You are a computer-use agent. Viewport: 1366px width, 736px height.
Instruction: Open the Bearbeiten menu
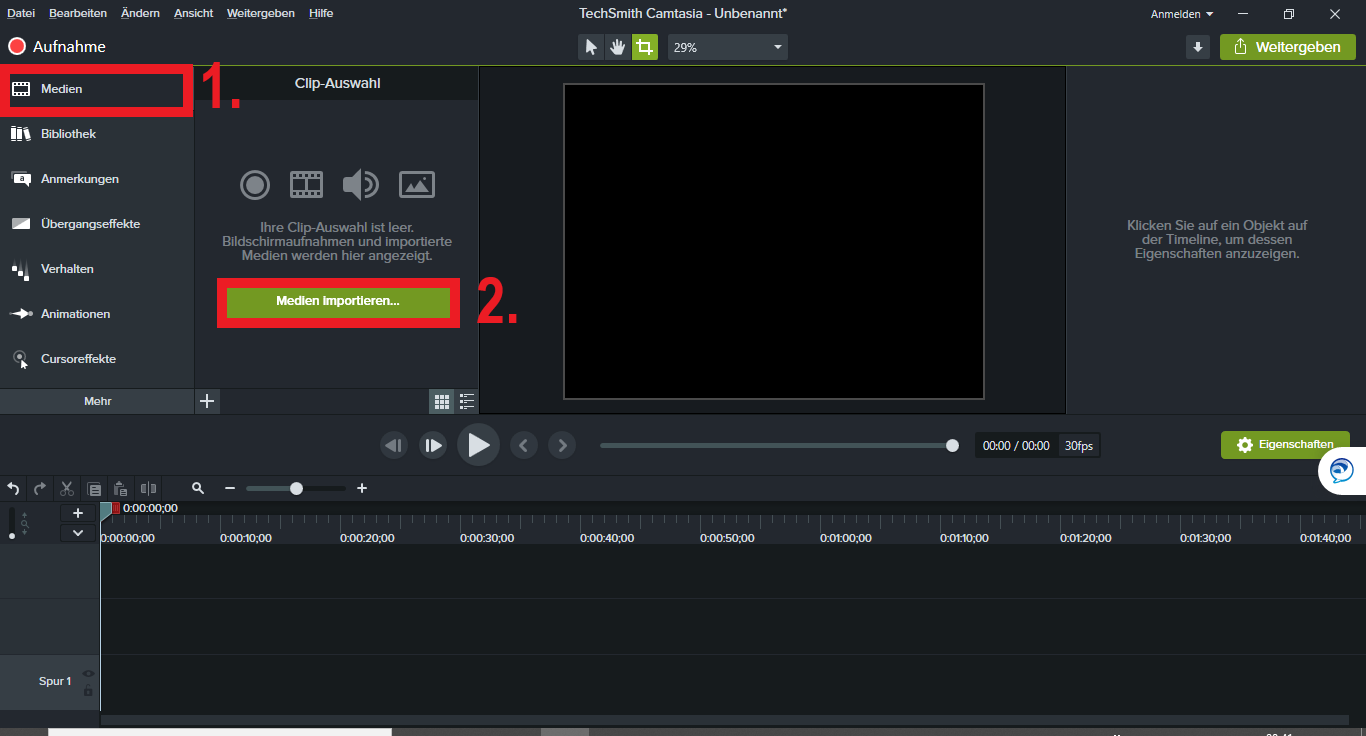click(x=78, y=13)
